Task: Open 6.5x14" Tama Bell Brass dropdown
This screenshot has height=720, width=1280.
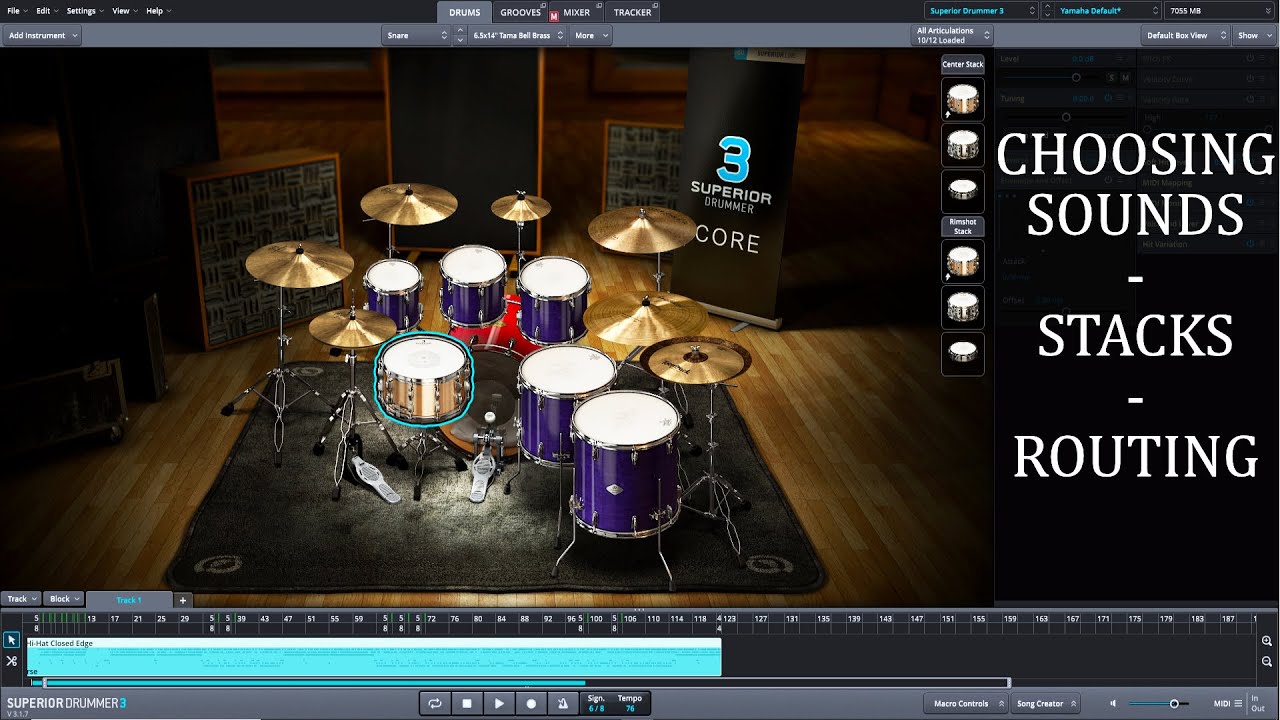Action: (517, 35)
